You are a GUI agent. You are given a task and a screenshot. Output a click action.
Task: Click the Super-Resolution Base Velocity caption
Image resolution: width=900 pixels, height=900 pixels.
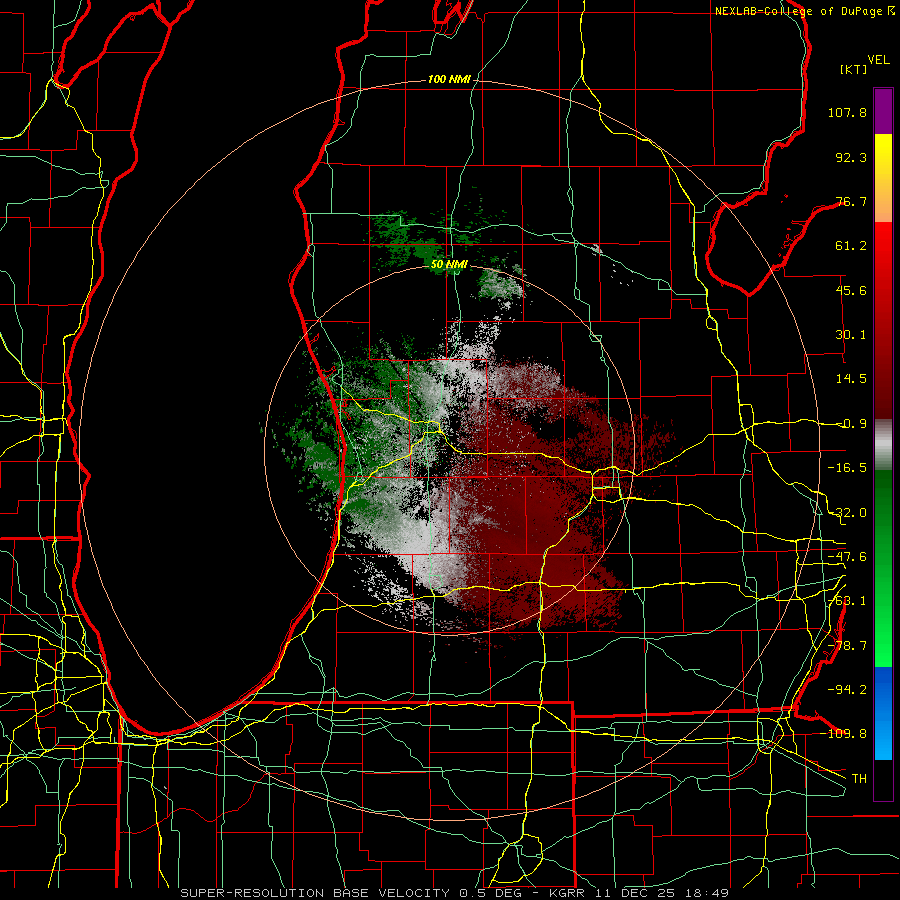455,893
